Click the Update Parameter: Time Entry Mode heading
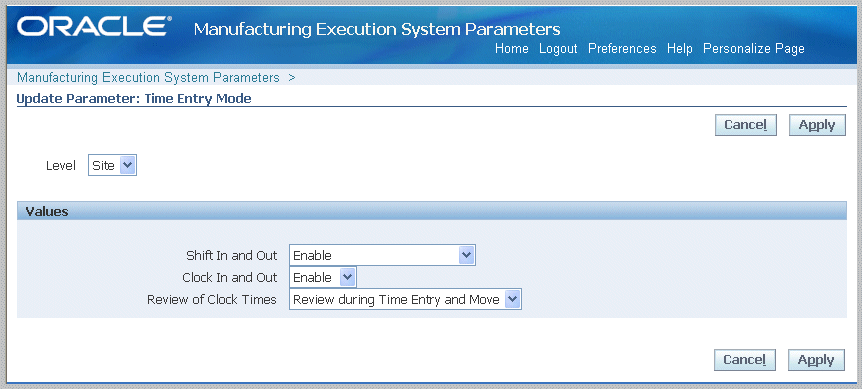Image resolution: width=862 pixels, height=389 pixels. pos(134,99)
